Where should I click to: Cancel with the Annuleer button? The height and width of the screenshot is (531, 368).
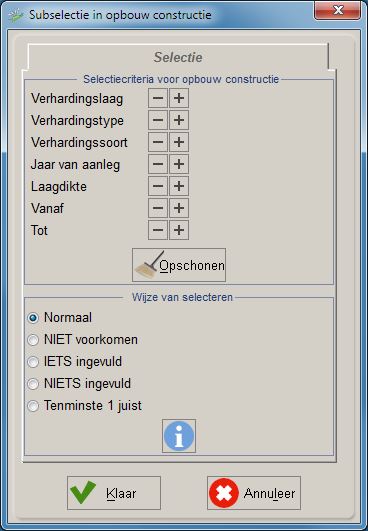coord(254,493)
